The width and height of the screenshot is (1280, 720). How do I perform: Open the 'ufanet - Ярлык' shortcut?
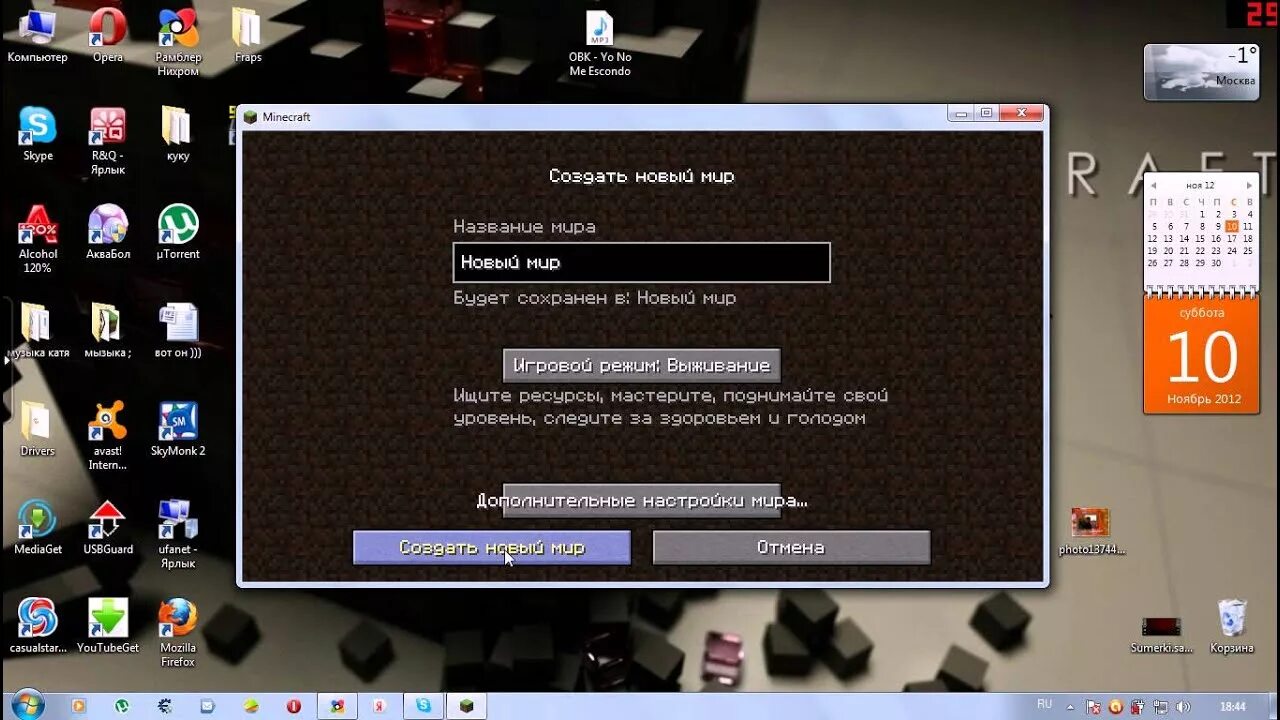click(178, 533)
